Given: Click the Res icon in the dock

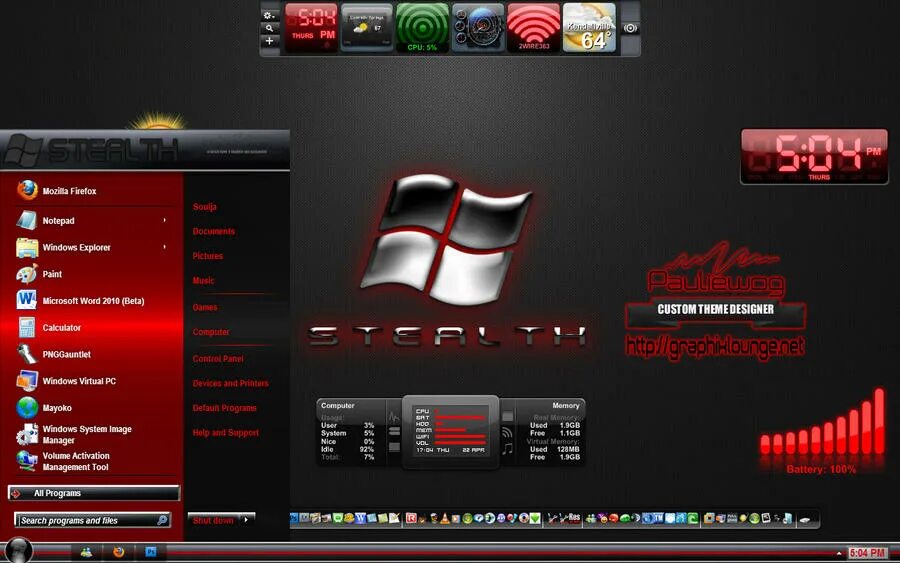Looking at the screenshot, I should point(572,518).
